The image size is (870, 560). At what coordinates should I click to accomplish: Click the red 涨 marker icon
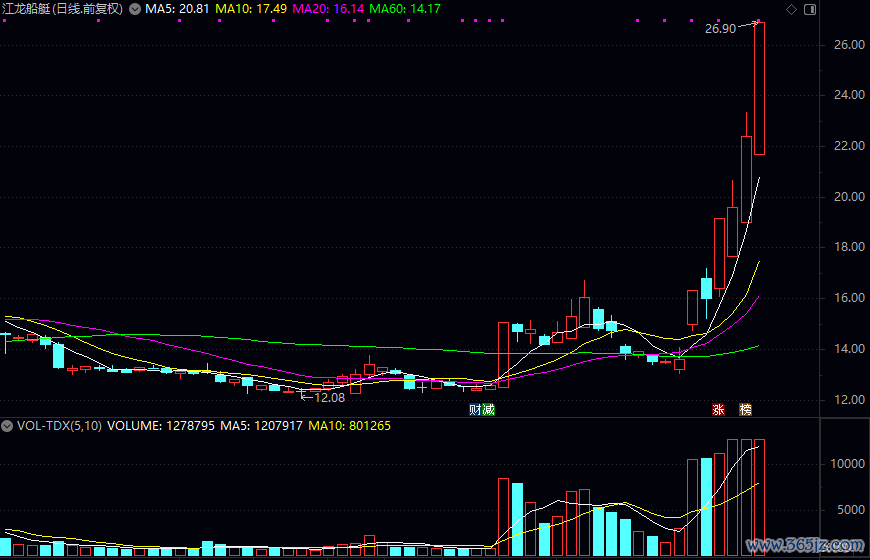pos(718,410)
